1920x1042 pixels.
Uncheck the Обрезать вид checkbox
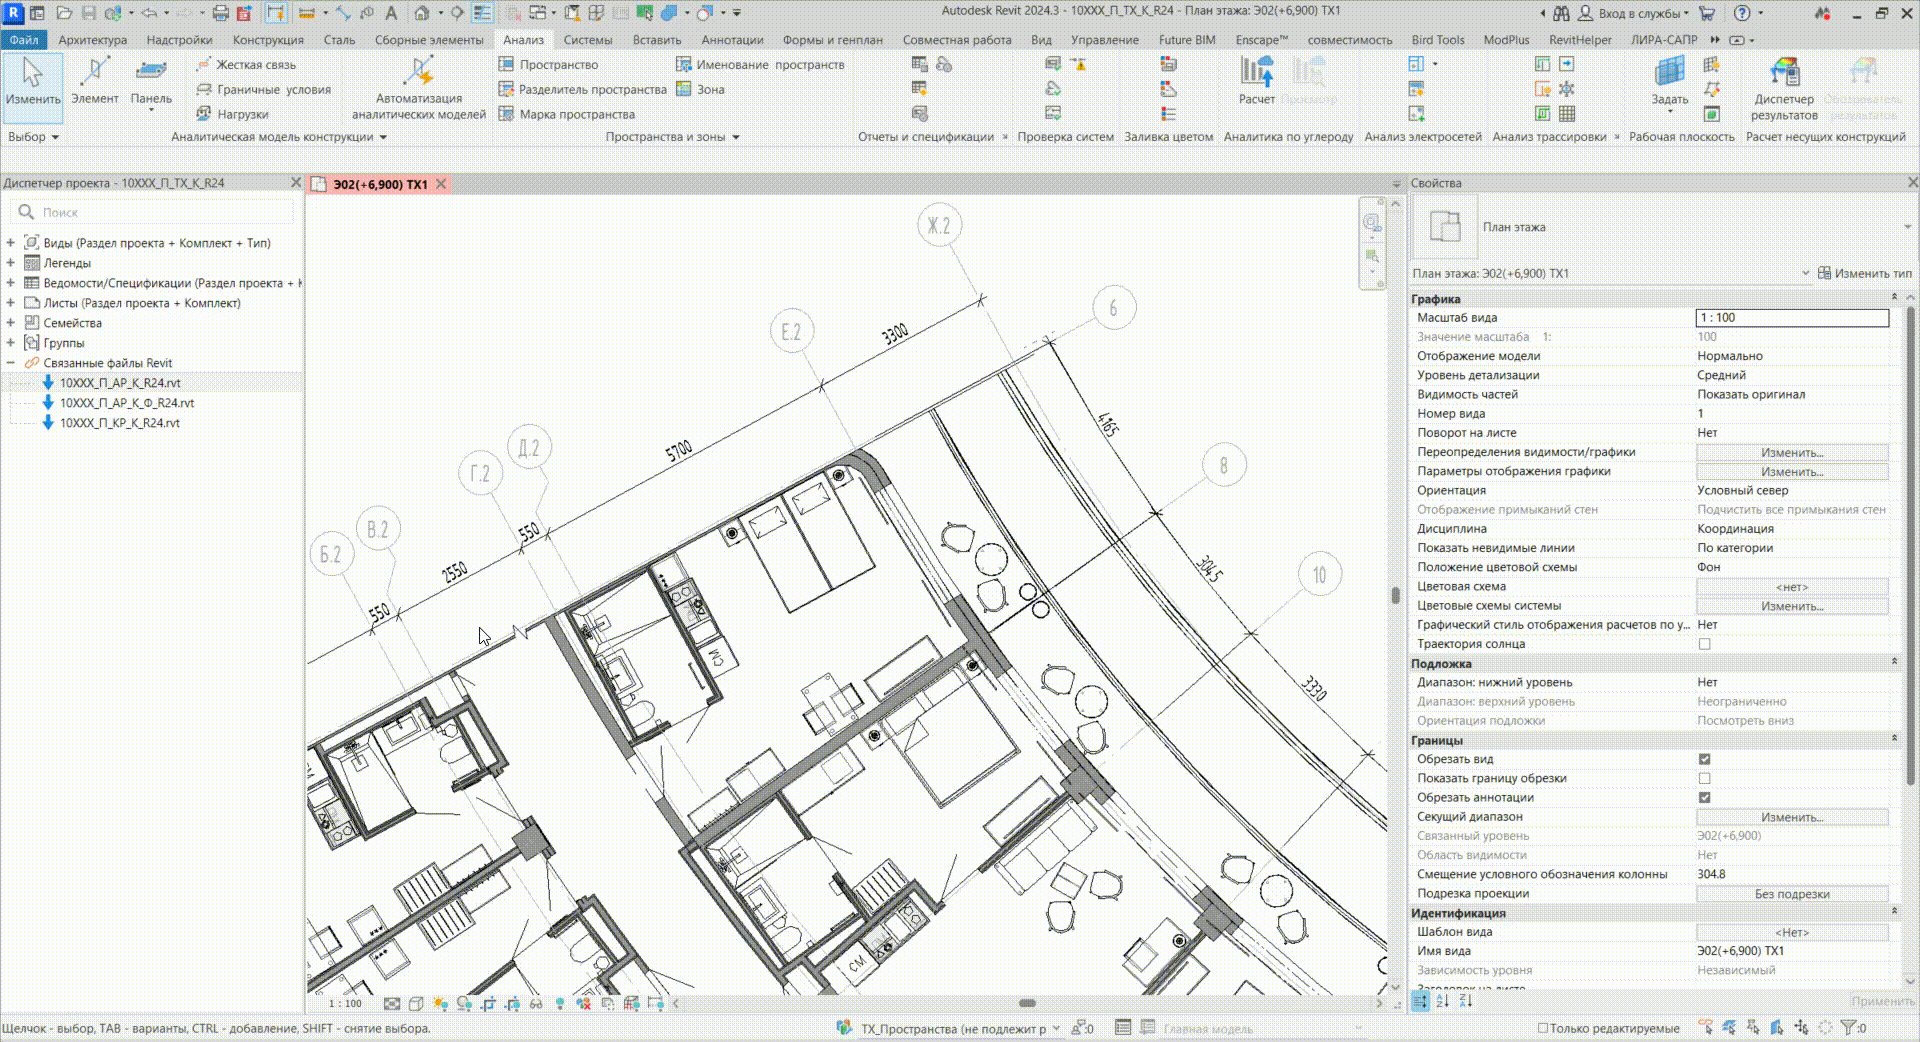tap(1704, 759)
